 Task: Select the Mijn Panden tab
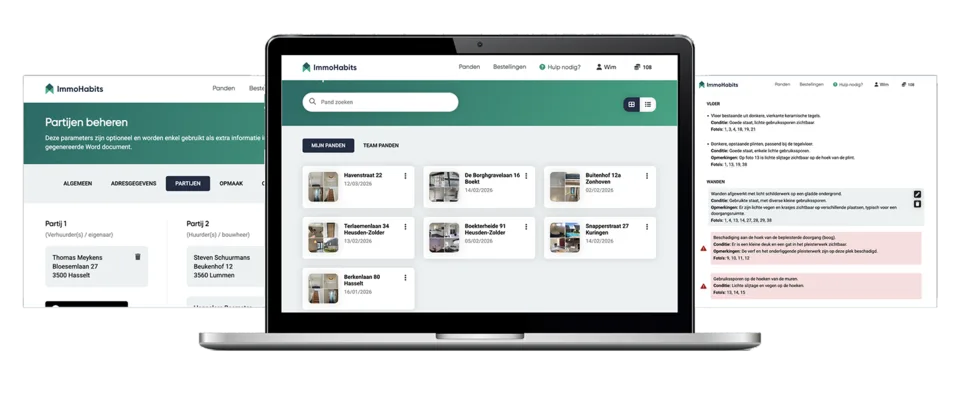328,146
